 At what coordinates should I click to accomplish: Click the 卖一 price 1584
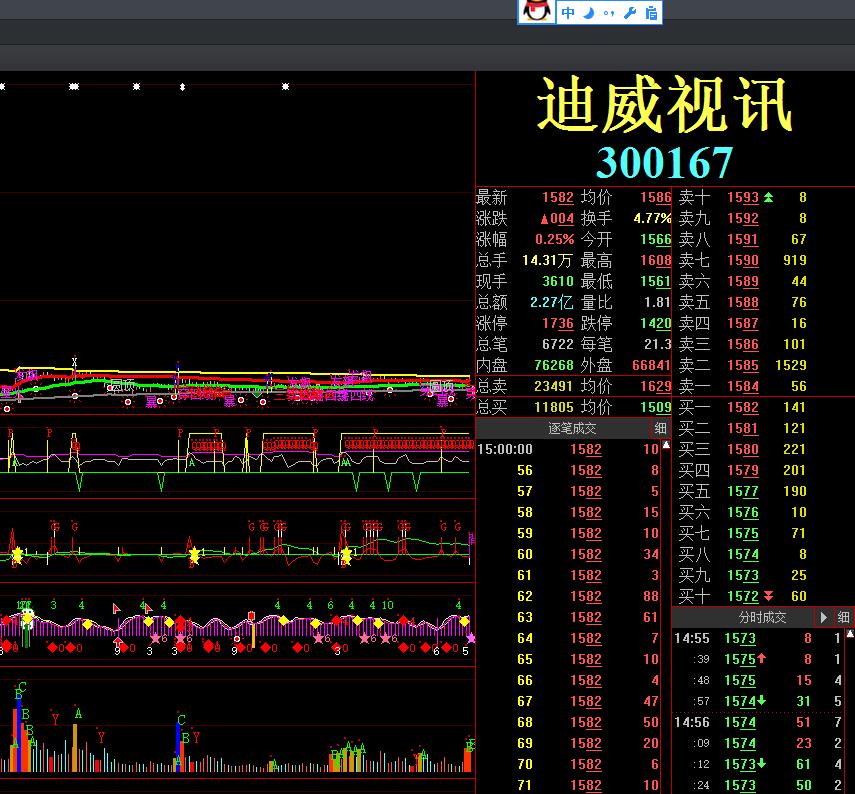743,386
